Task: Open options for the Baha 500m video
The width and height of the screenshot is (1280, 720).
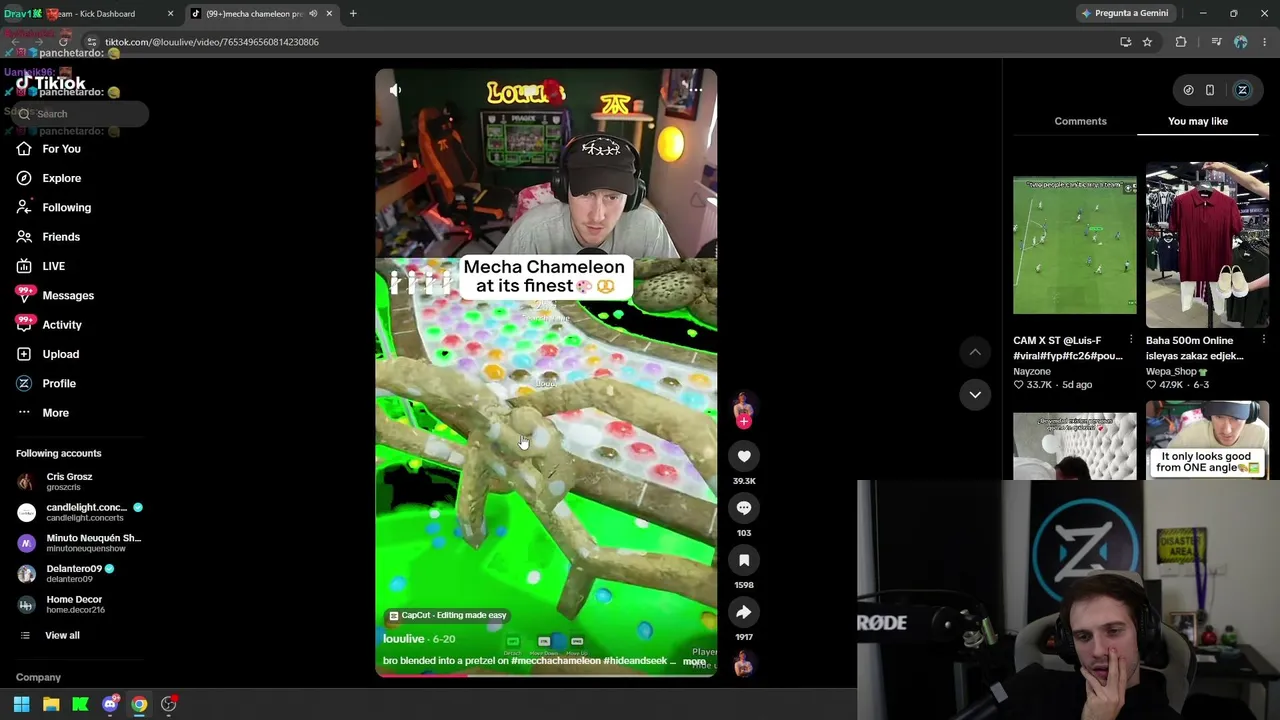Action: point(1264,340)
